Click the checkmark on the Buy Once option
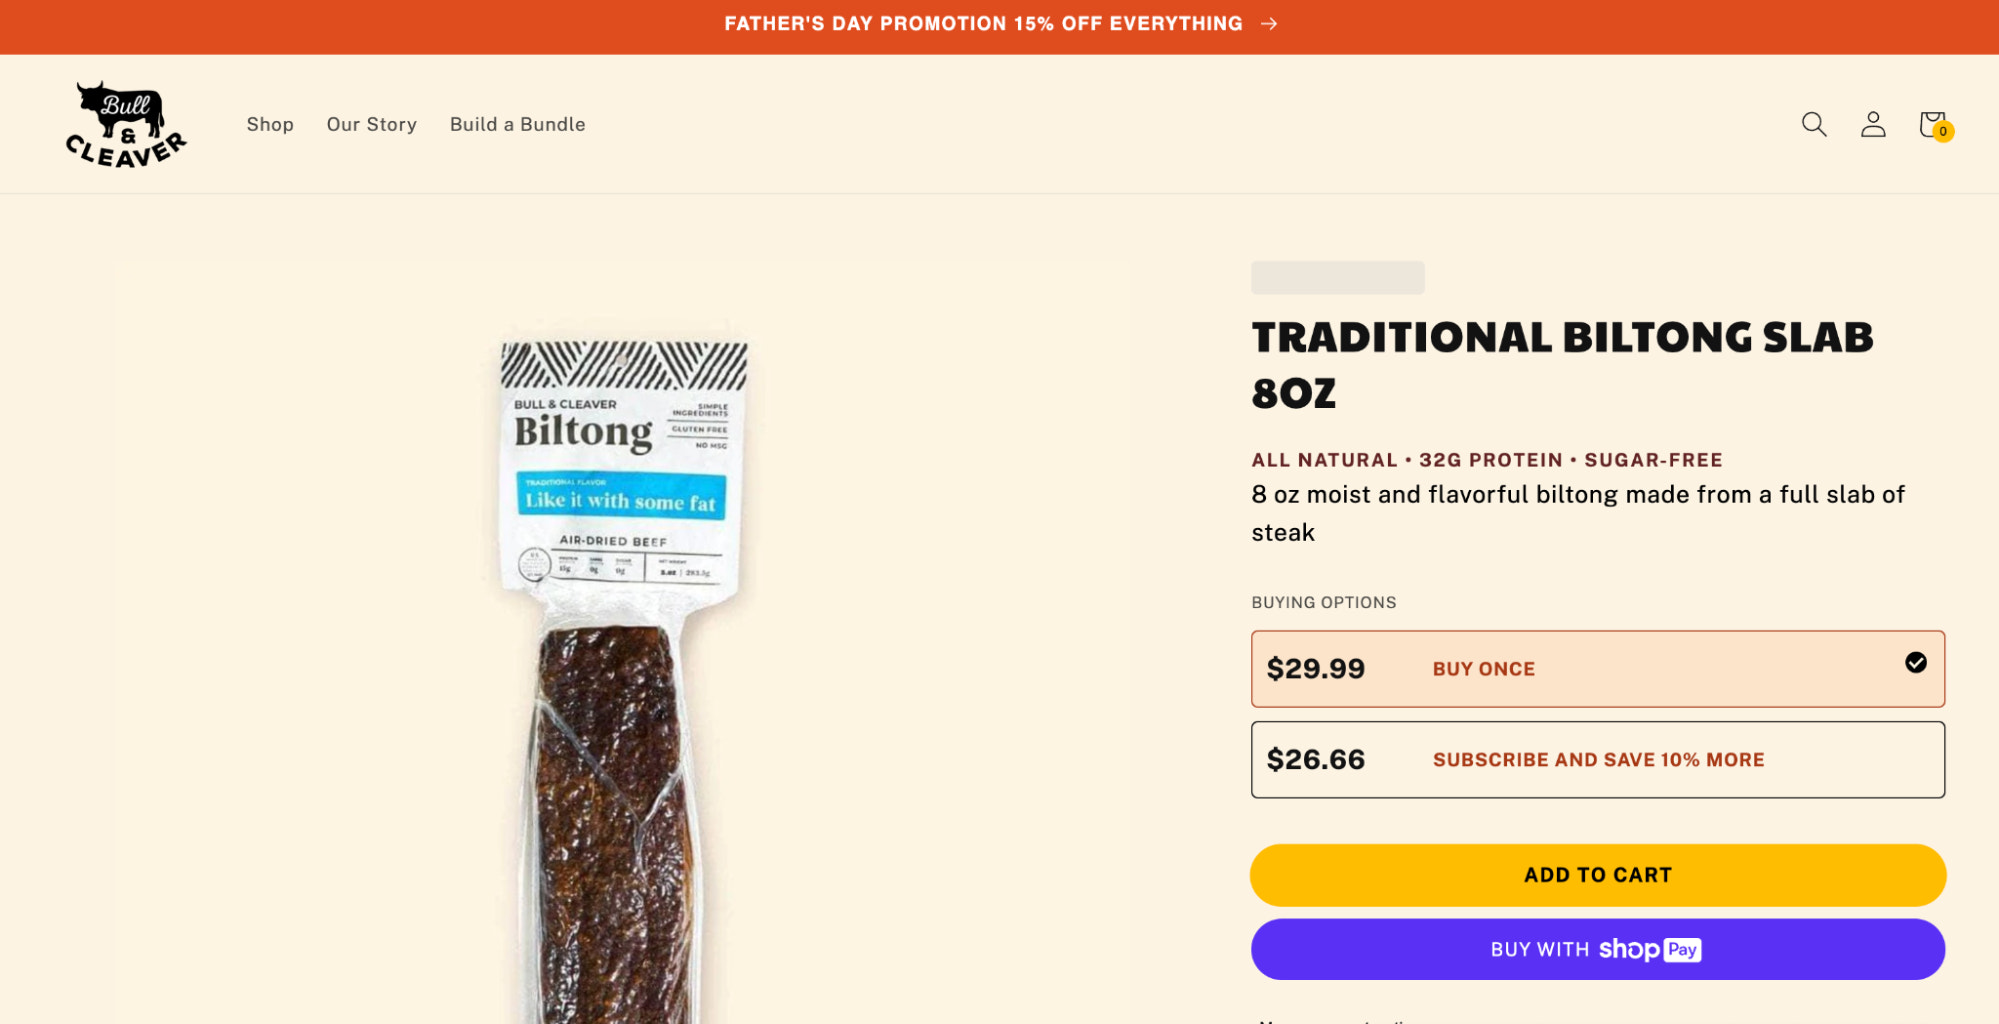1999x1024 pixels. point(1915,662)
